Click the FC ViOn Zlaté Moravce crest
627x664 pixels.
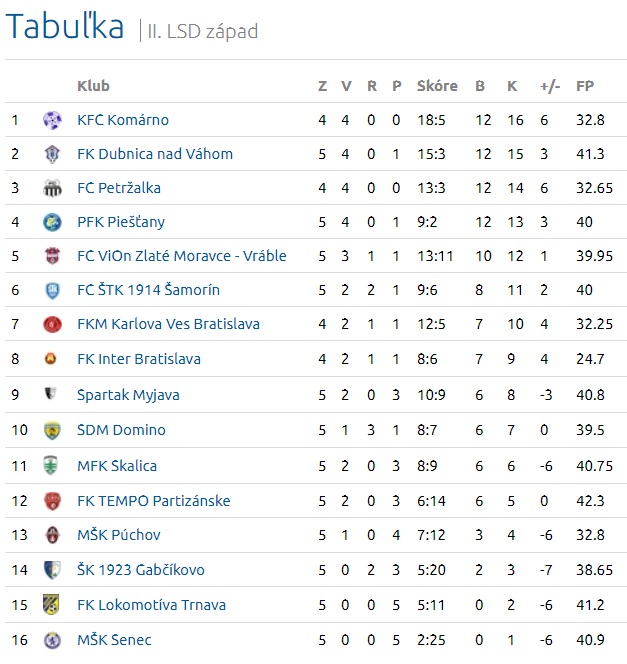[x=52, y=256]
